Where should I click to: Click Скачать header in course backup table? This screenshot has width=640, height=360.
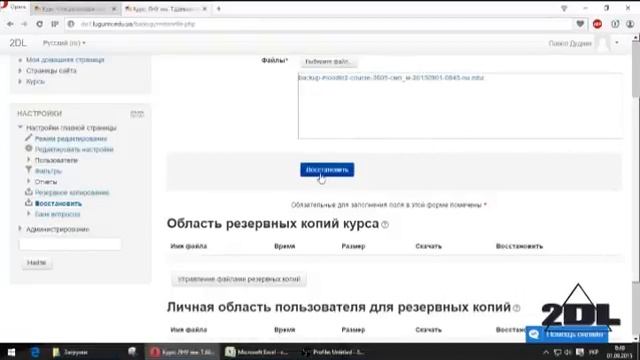coord(428,246)
